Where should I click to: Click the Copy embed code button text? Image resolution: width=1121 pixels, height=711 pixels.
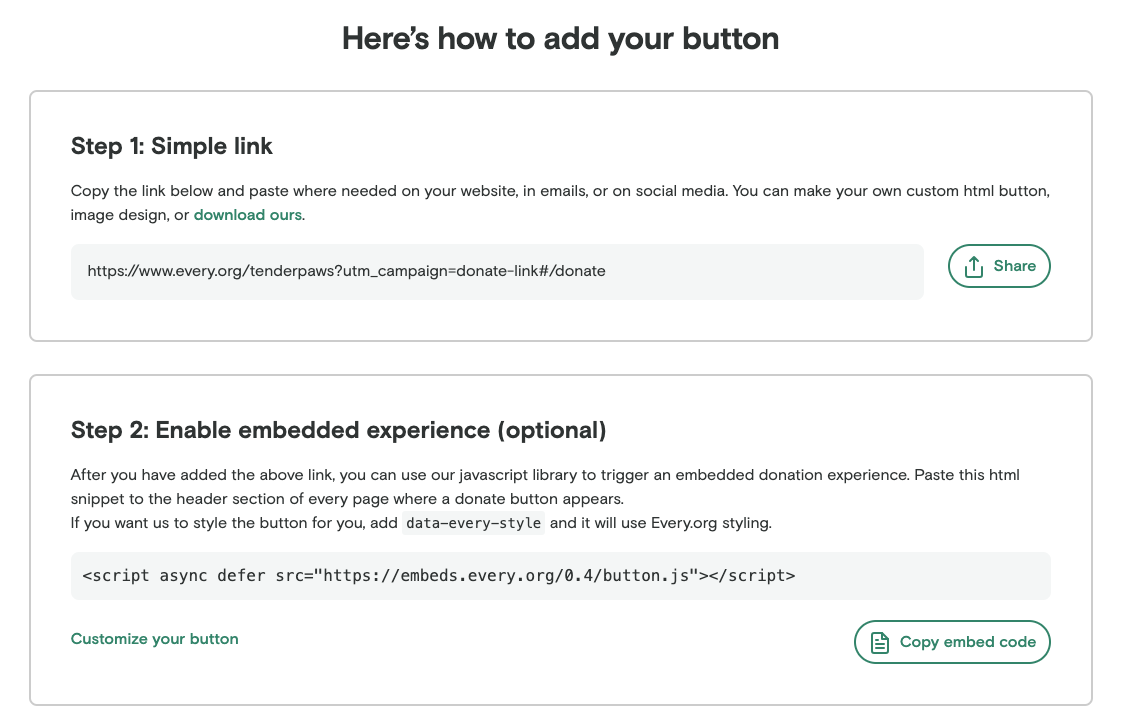(967, 642)
